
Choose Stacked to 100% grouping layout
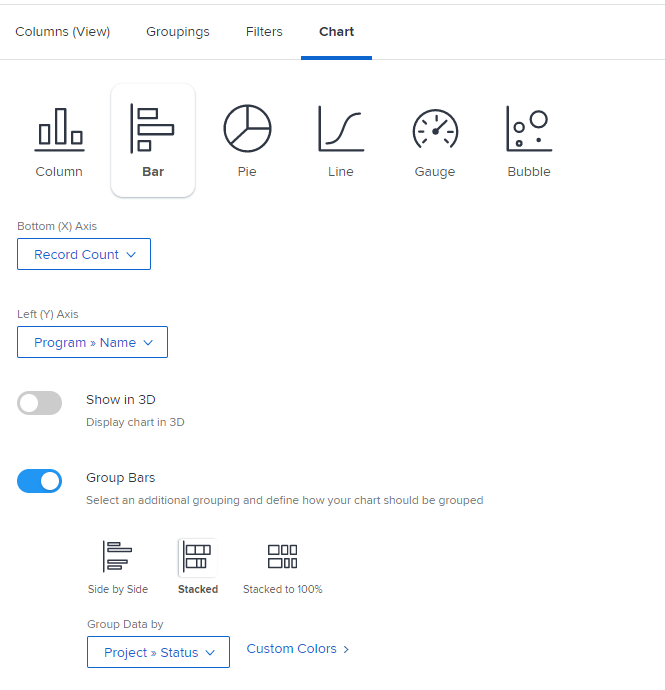282,557
